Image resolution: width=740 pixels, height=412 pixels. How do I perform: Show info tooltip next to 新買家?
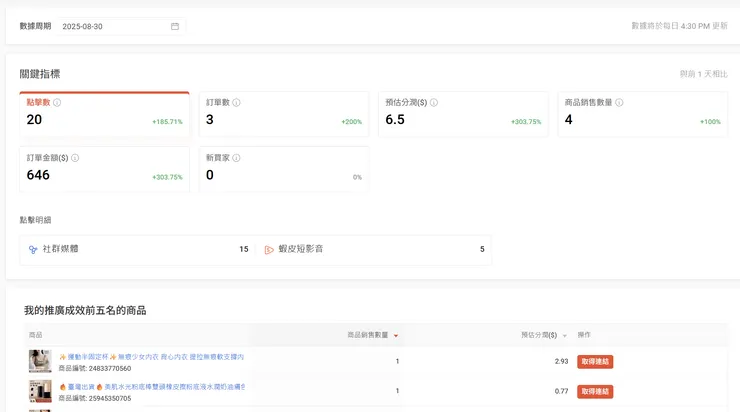tap(236, 158)
